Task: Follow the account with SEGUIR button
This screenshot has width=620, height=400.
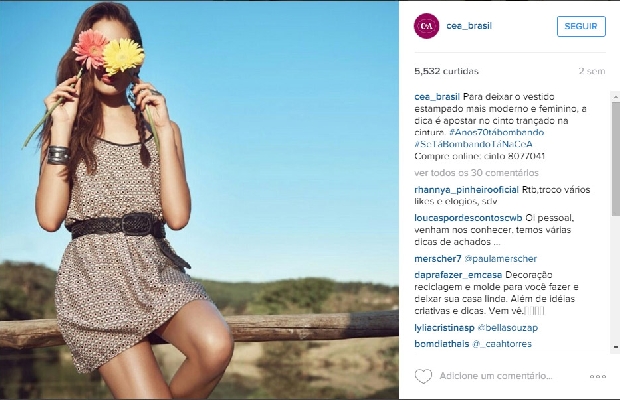Action: (x=581, y=26)
